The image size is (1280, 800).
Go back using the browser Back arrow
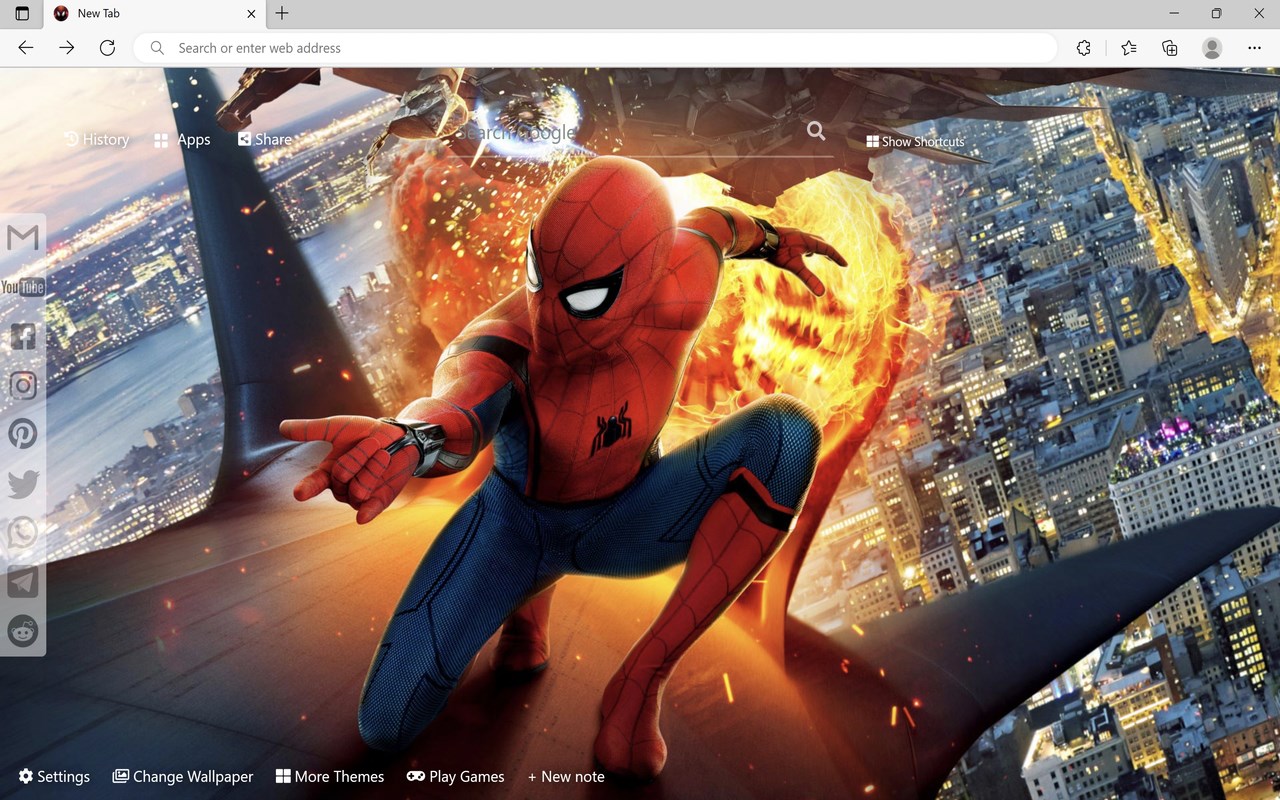26,48
